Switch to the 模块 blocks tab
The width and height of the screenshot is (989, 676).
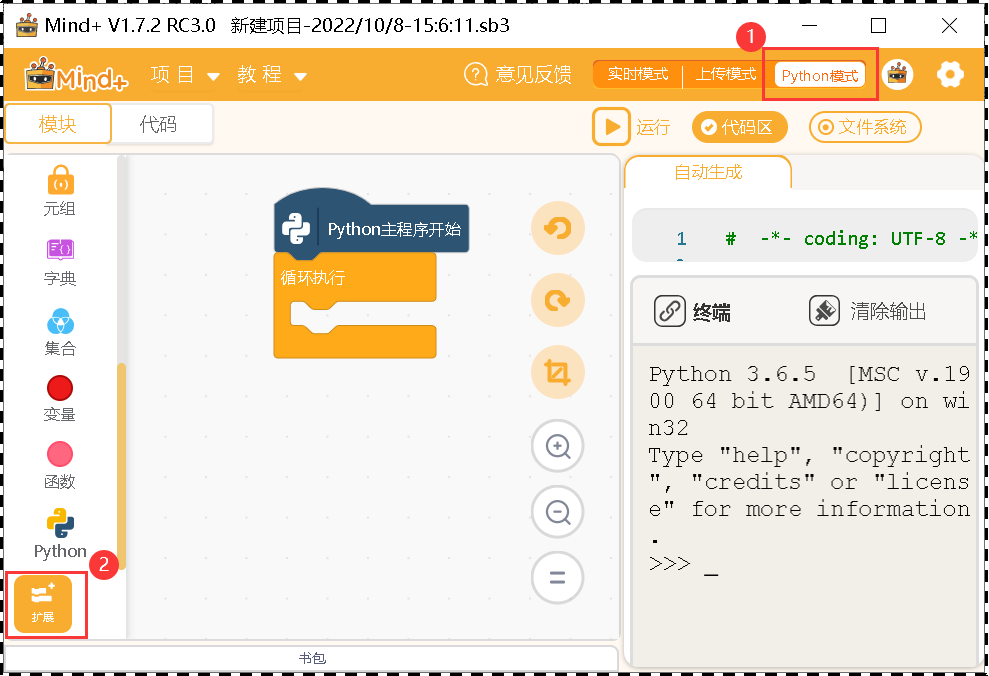58,124
